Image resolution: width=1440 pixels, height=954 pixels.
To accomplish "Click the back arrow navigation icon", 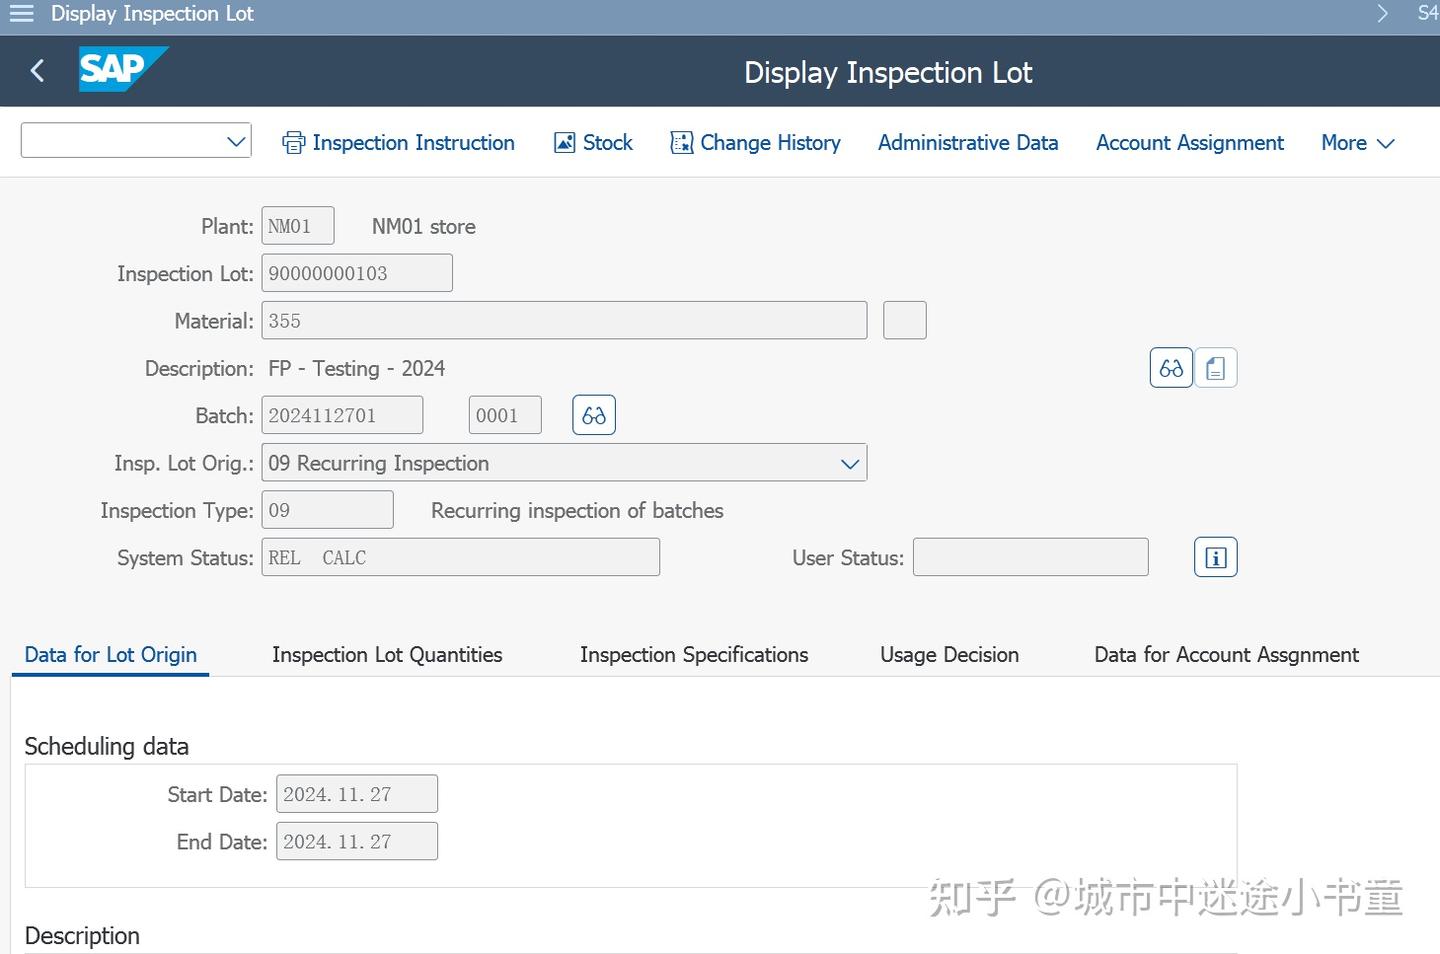I will pyautogui.click(x=37, y=70).
